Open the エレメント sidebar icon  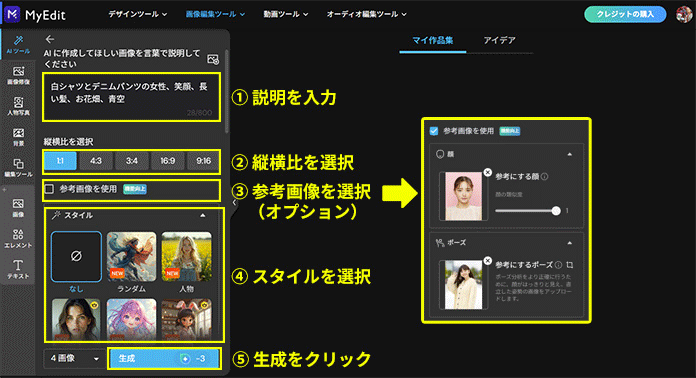point(18,239)
